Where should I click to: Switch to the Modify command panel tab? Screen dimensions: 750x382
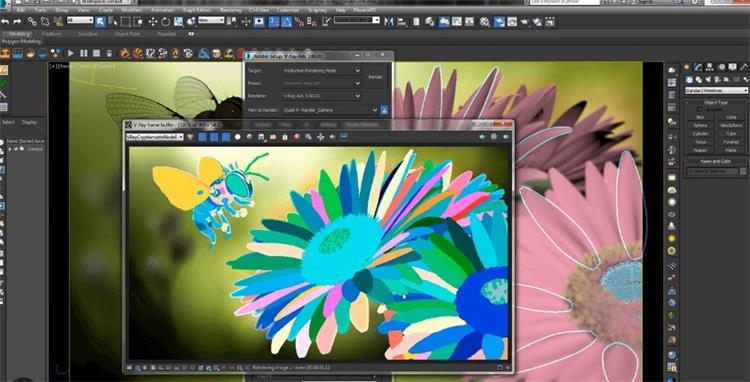pyautogui.click(x=698, y=67)
